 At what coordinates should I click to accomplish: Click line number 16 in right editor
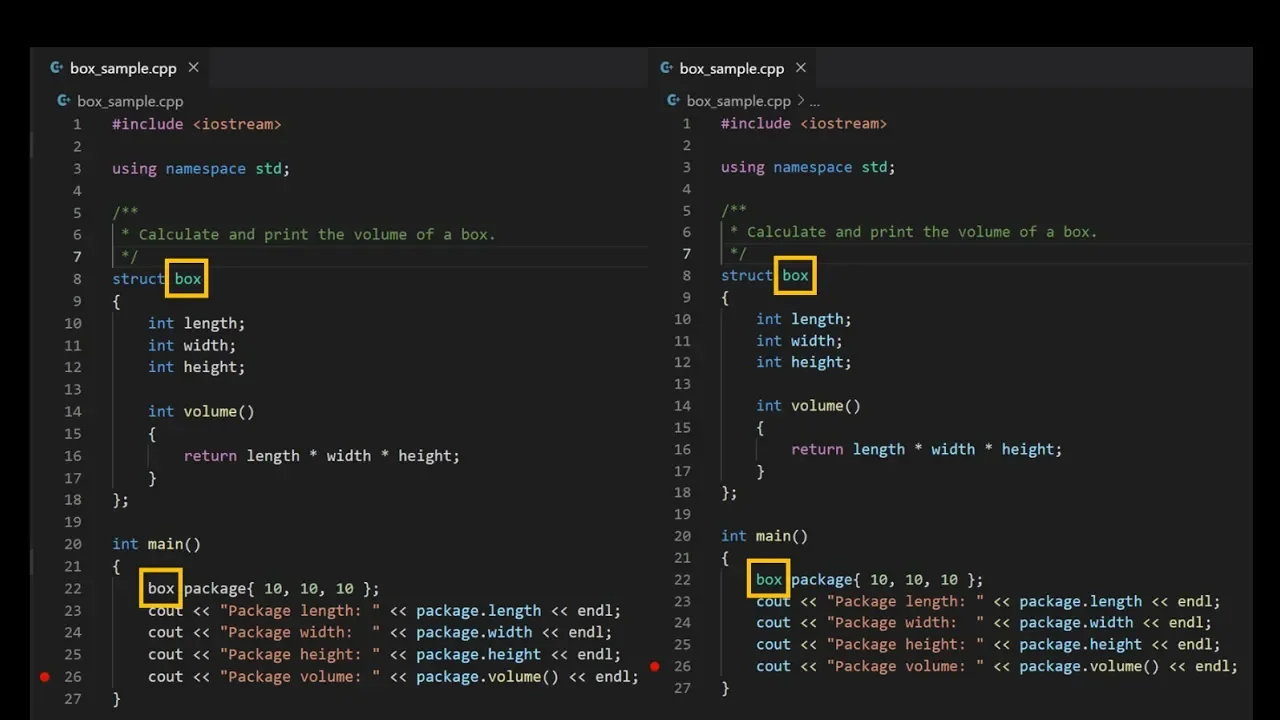(682, 449)
